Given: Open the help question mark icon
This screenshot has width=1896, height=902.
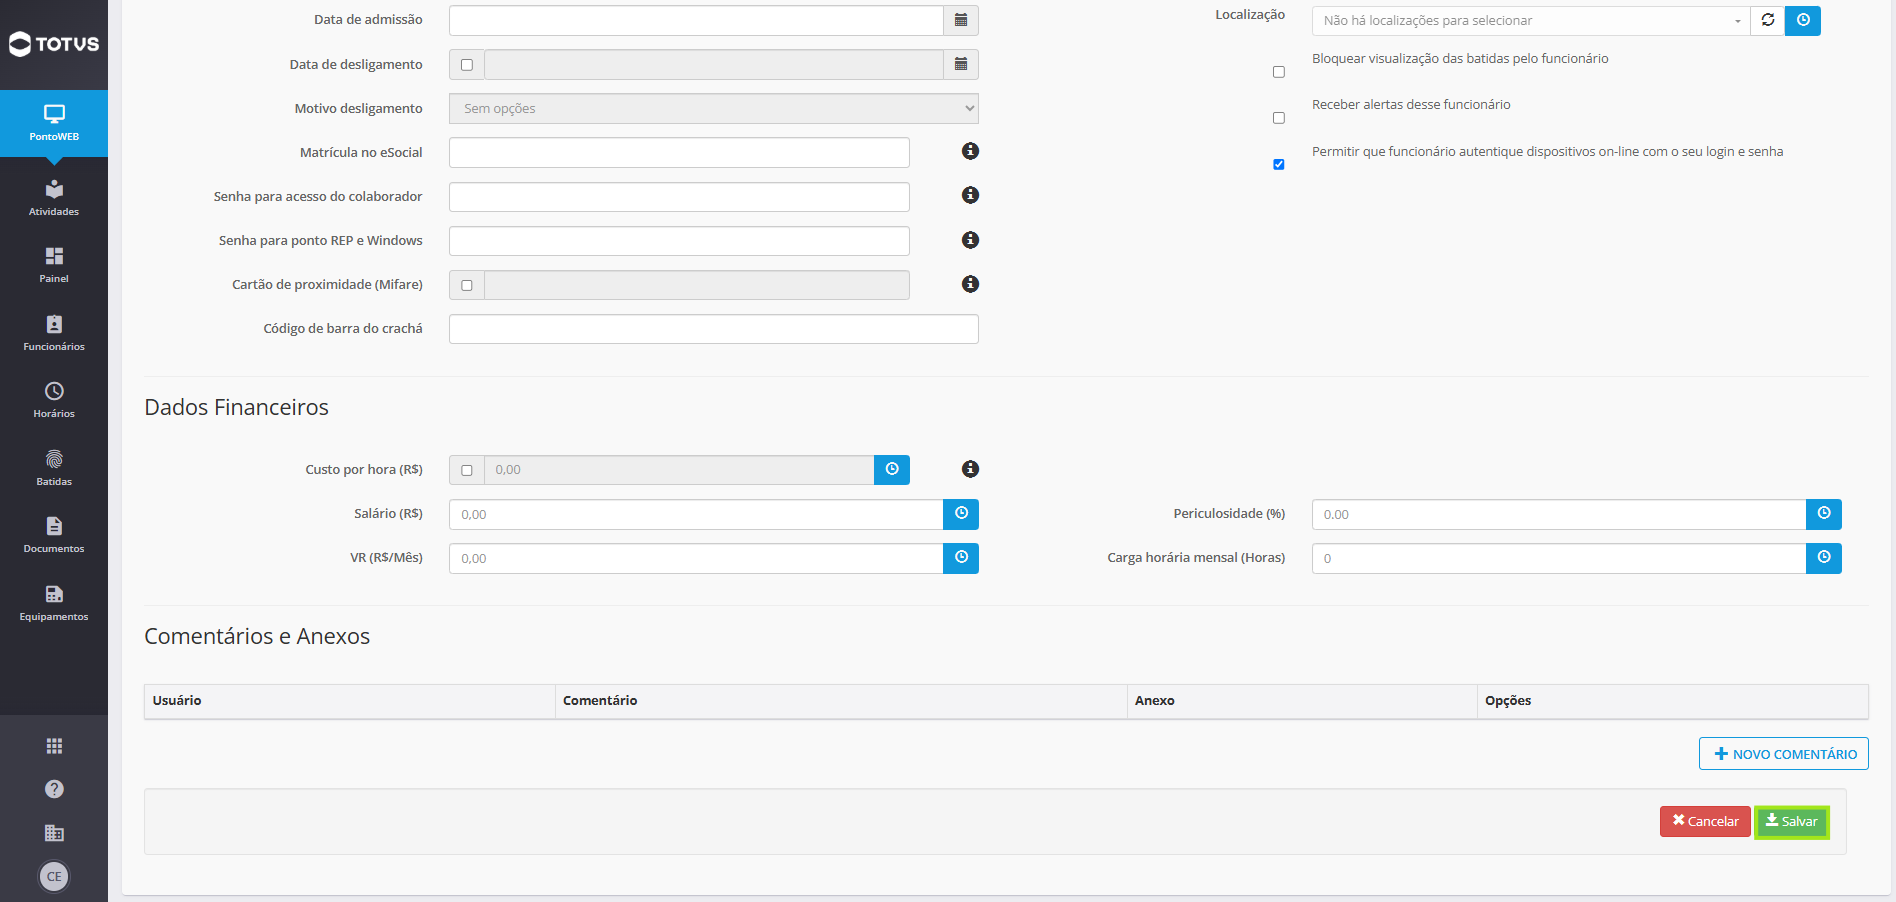Looking at the screenshot, I should click(x=54, y=789).
